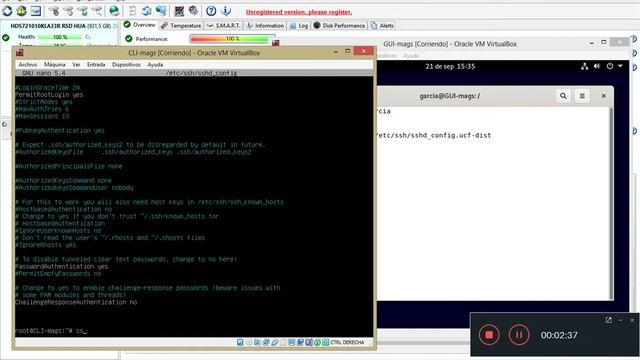Click the 'root@CLI-mags' shell prompt line
This screenshot has height=360, width=640.
click(x=51, y=331)
